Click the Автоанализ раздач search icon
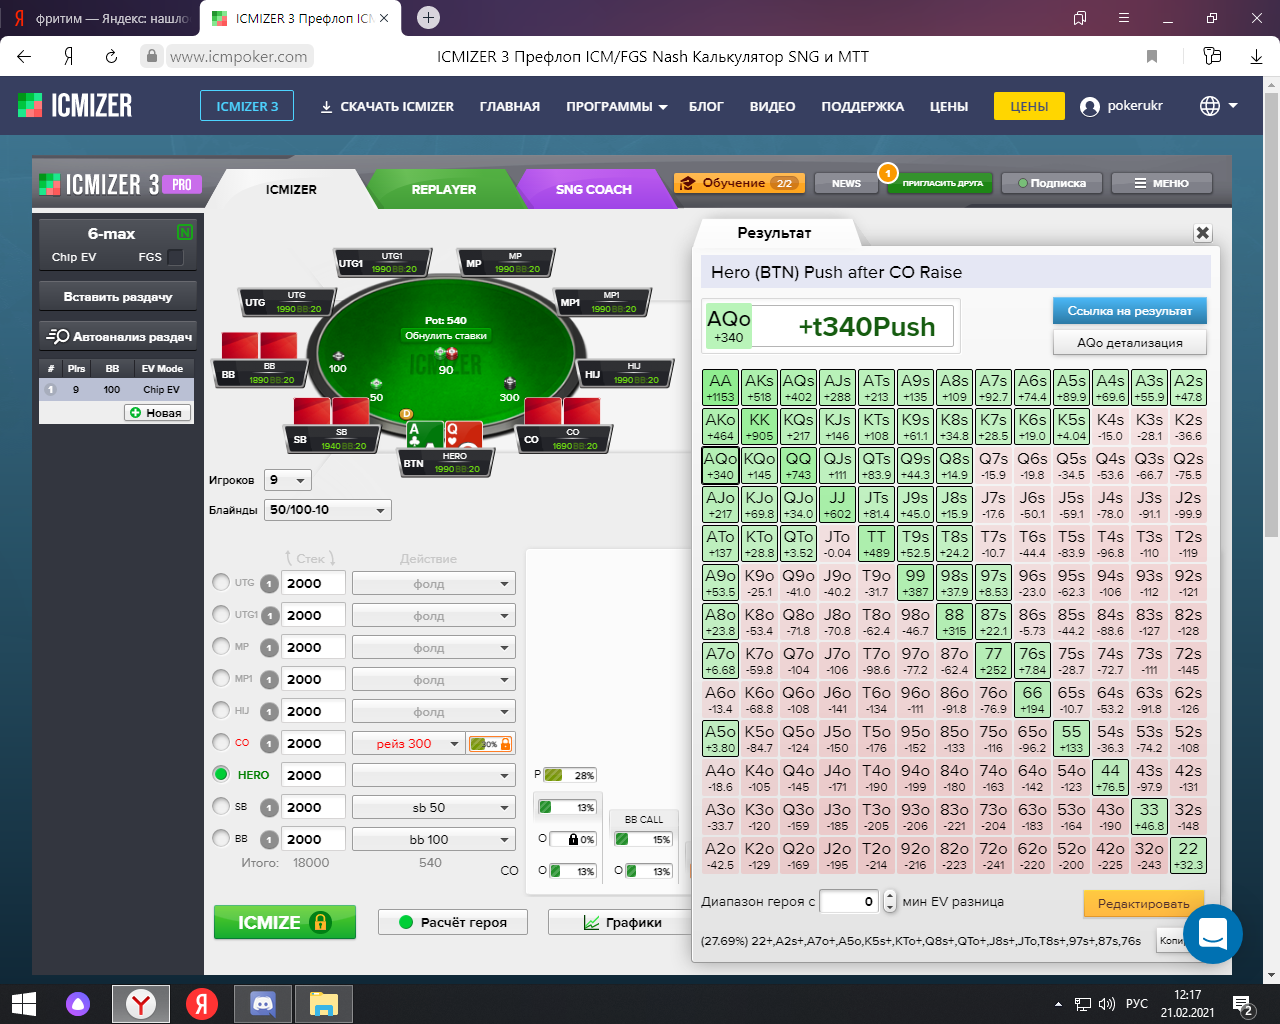This screenshot has width=1280, height=1024. [x=58, y=336]
